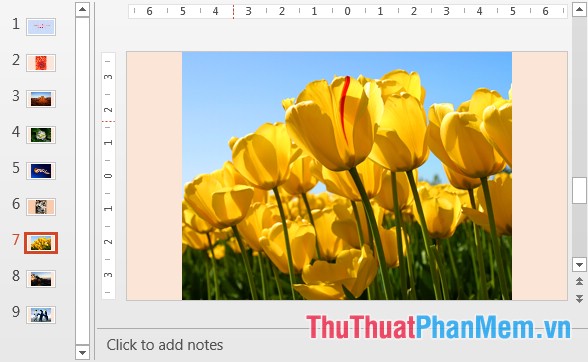Screen dimensions: 588x362
Task: Go to previous slide with double-up arrows
Action: (x=579, y=281)
